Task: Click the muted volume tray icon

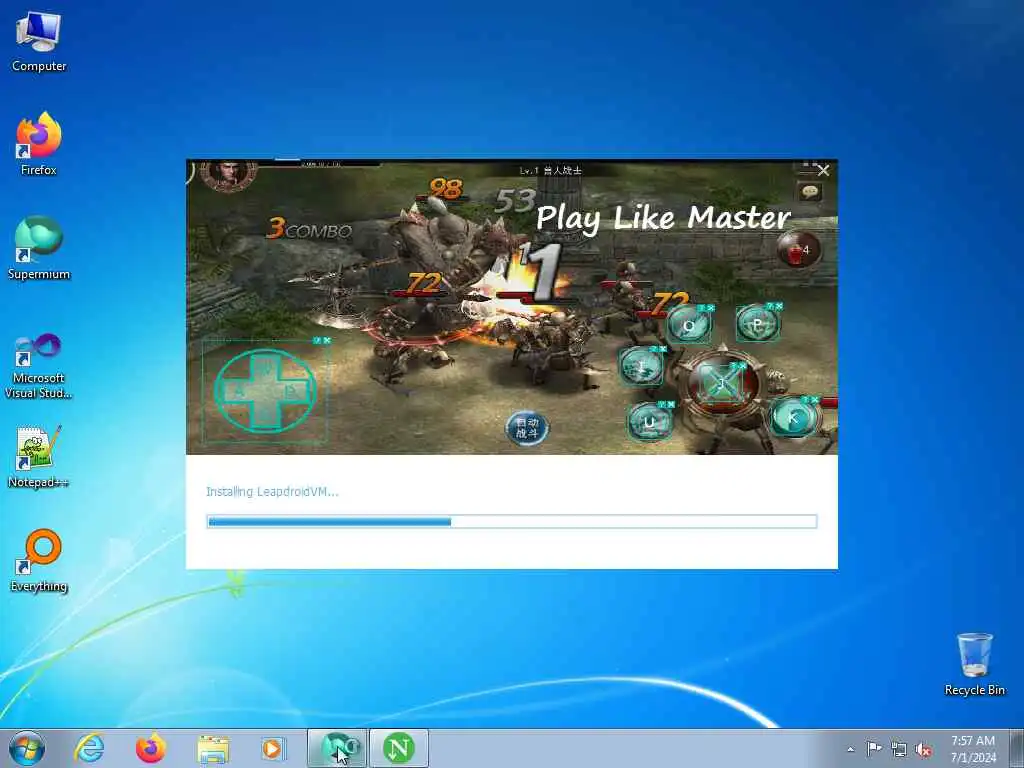Action: (x=923, y=749)
